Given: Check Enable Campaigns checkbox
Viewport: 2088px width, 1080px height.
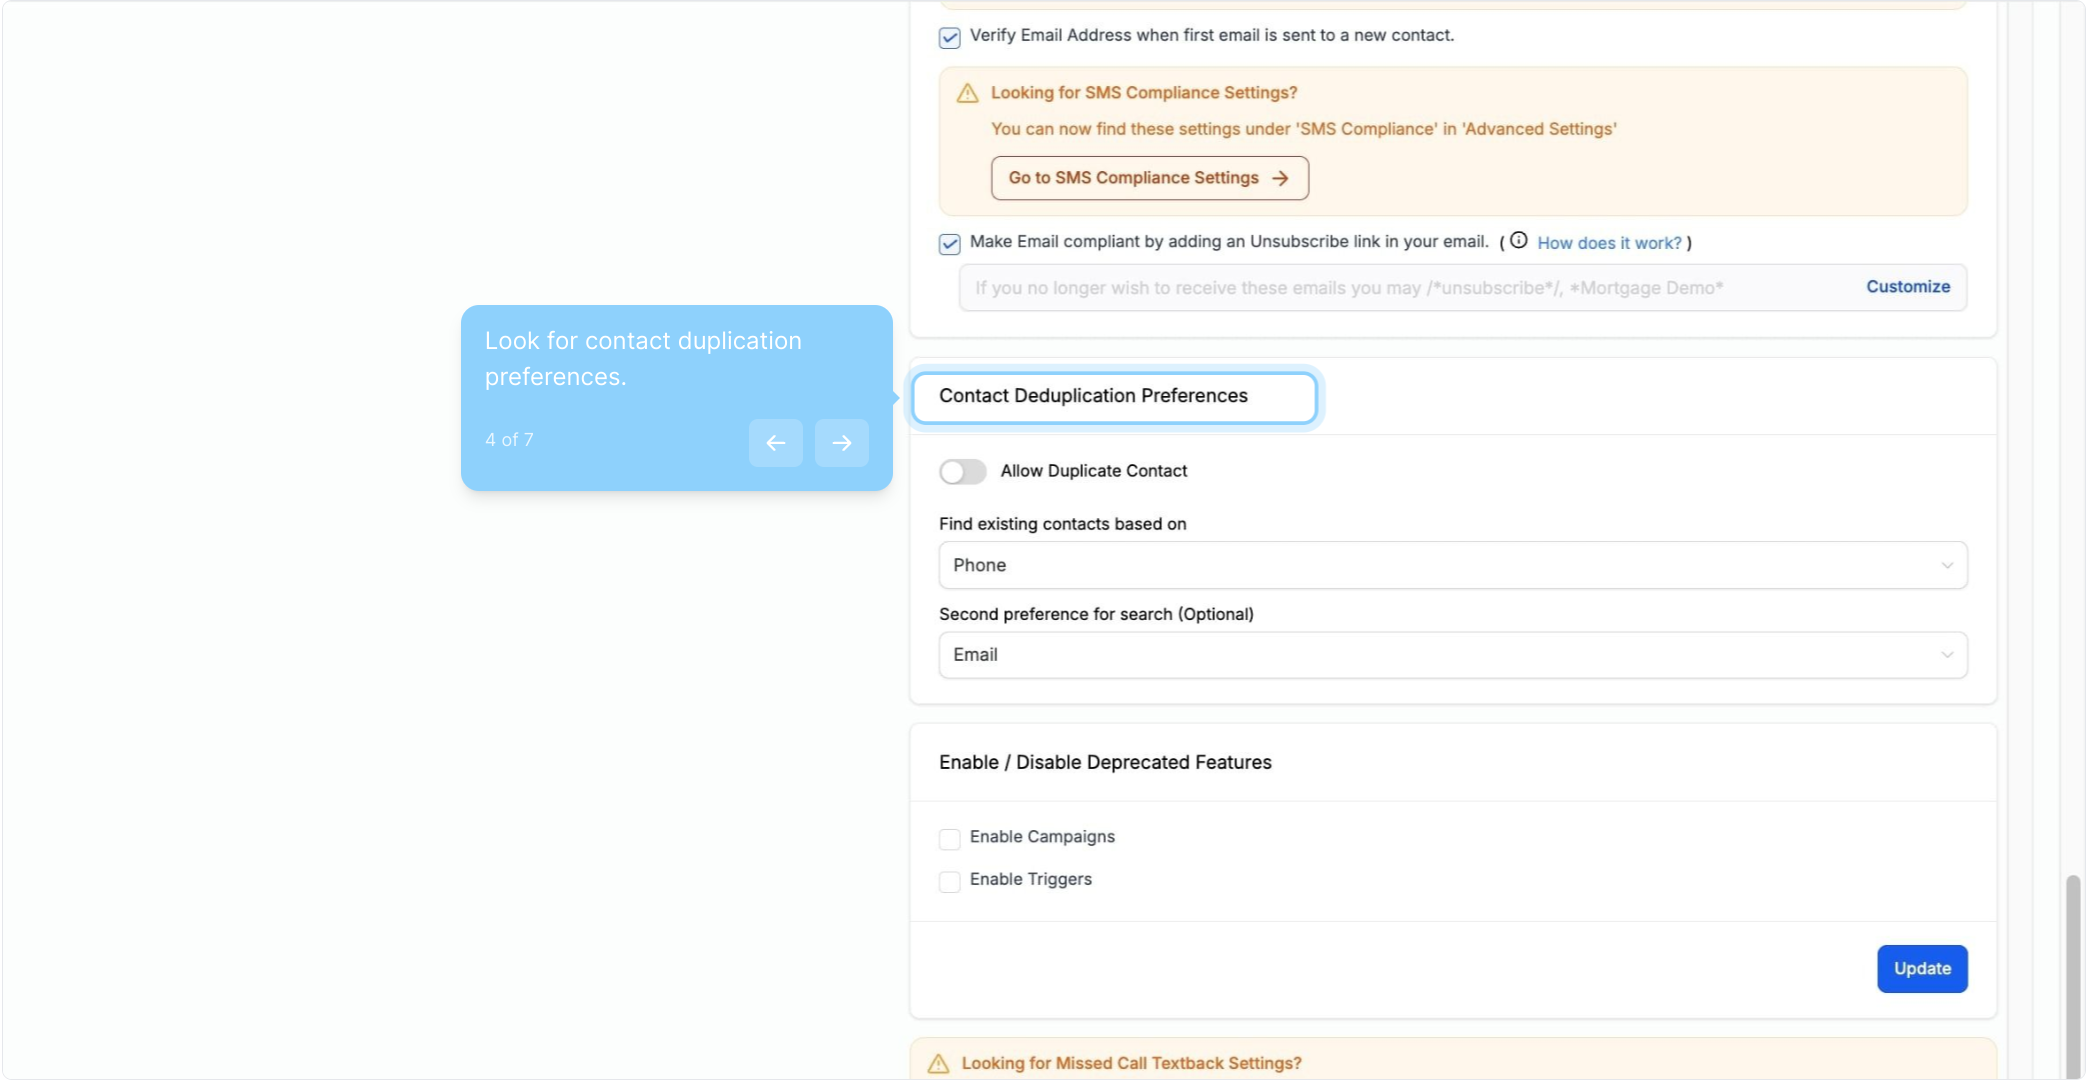Looking at the screenshot, I should click(x=949, y=838).
